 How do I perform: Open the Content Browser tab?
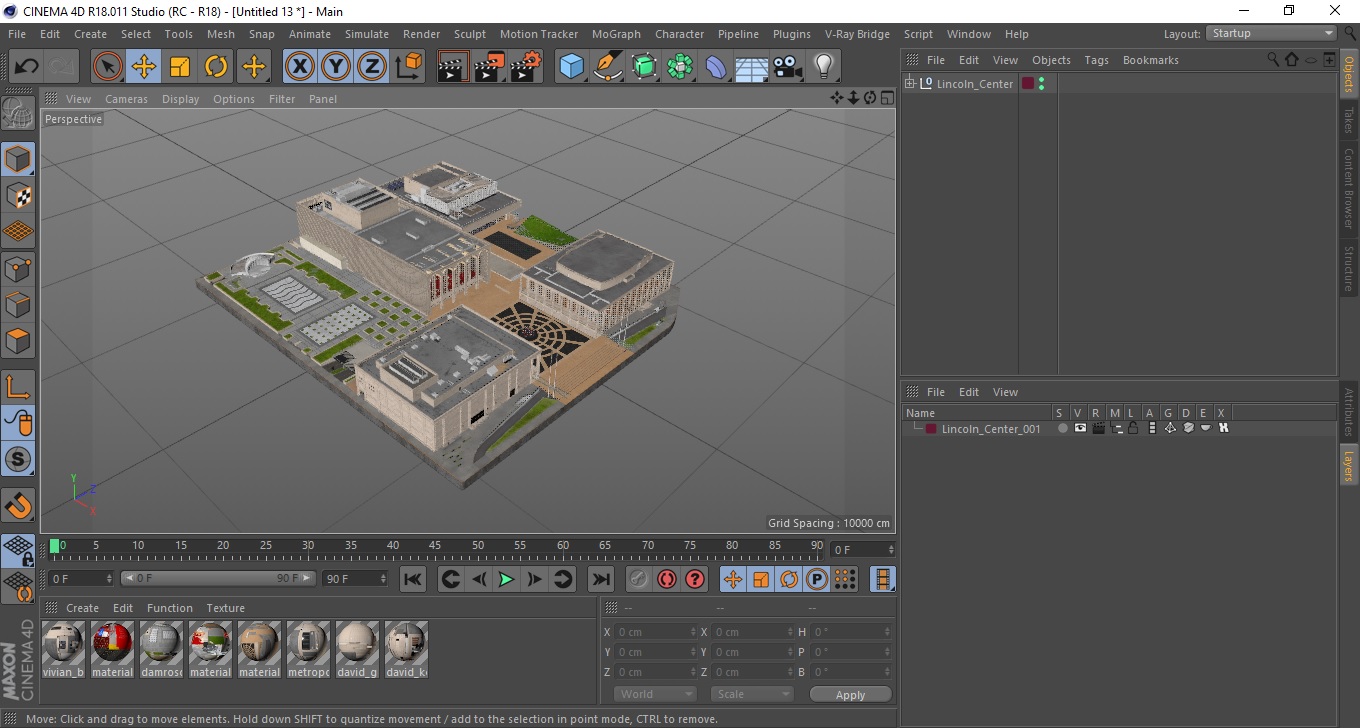point(1349,188)
